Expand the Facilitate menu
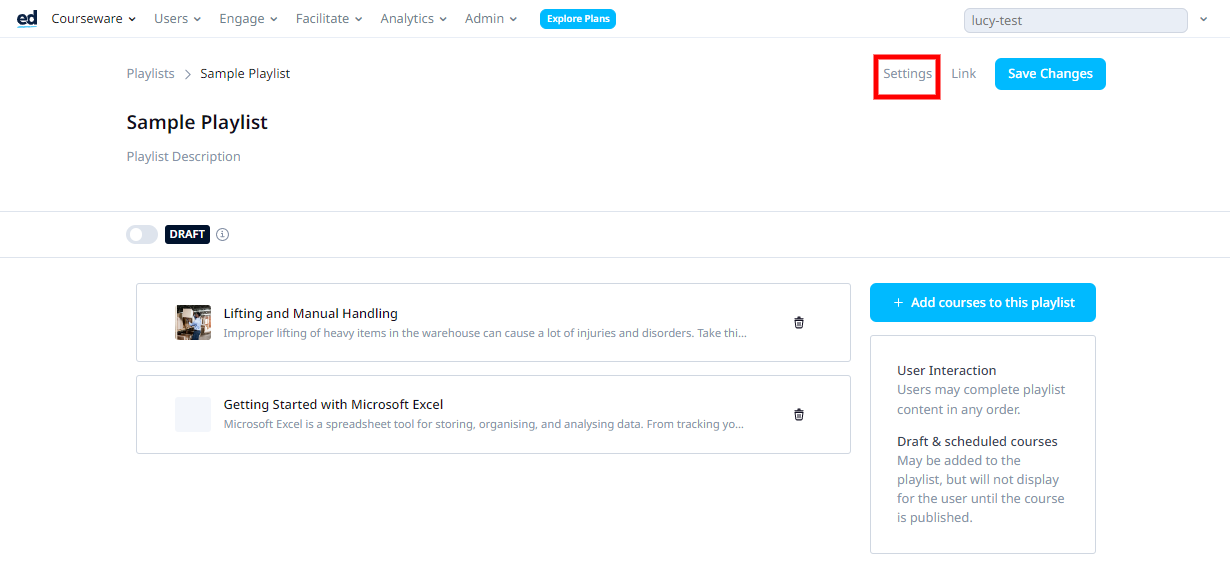 [x=329, y=19]
